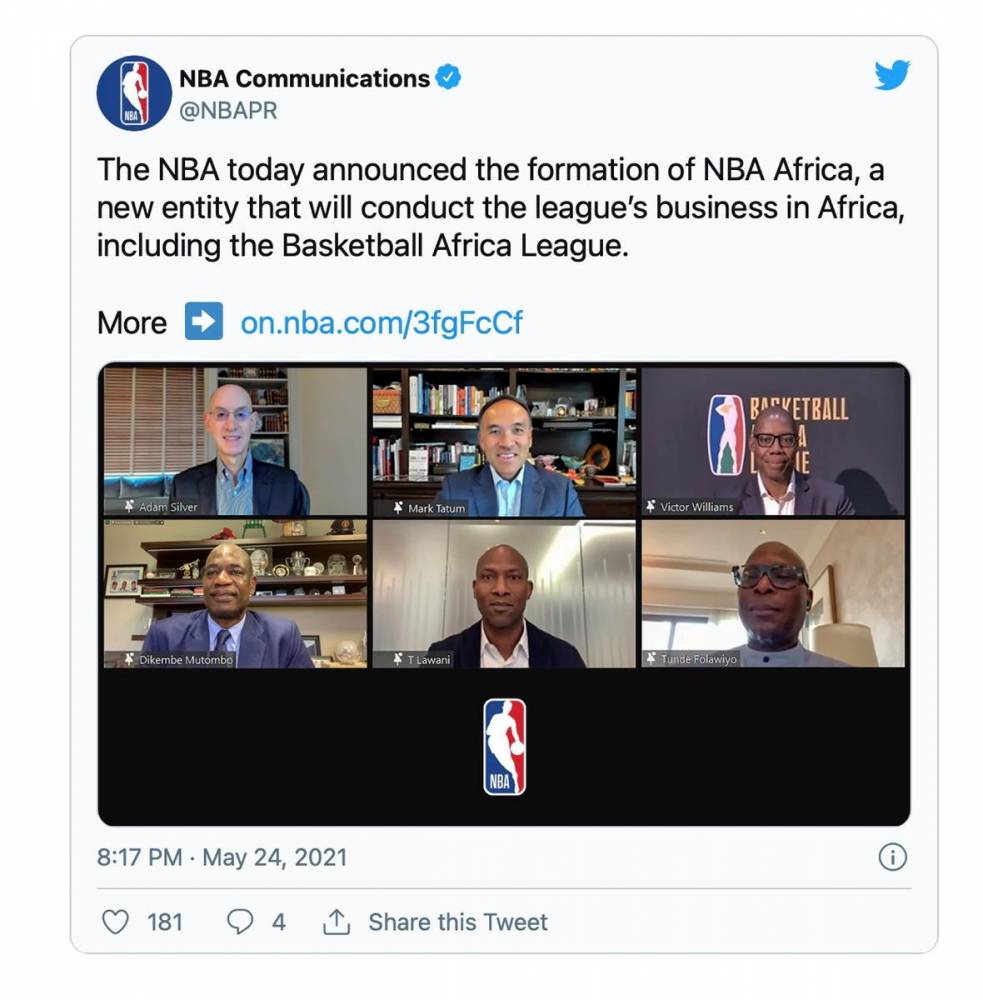Click the blue verified badge
The width and height of the screenshot is (983, 1000).
[x=448, y=77]
